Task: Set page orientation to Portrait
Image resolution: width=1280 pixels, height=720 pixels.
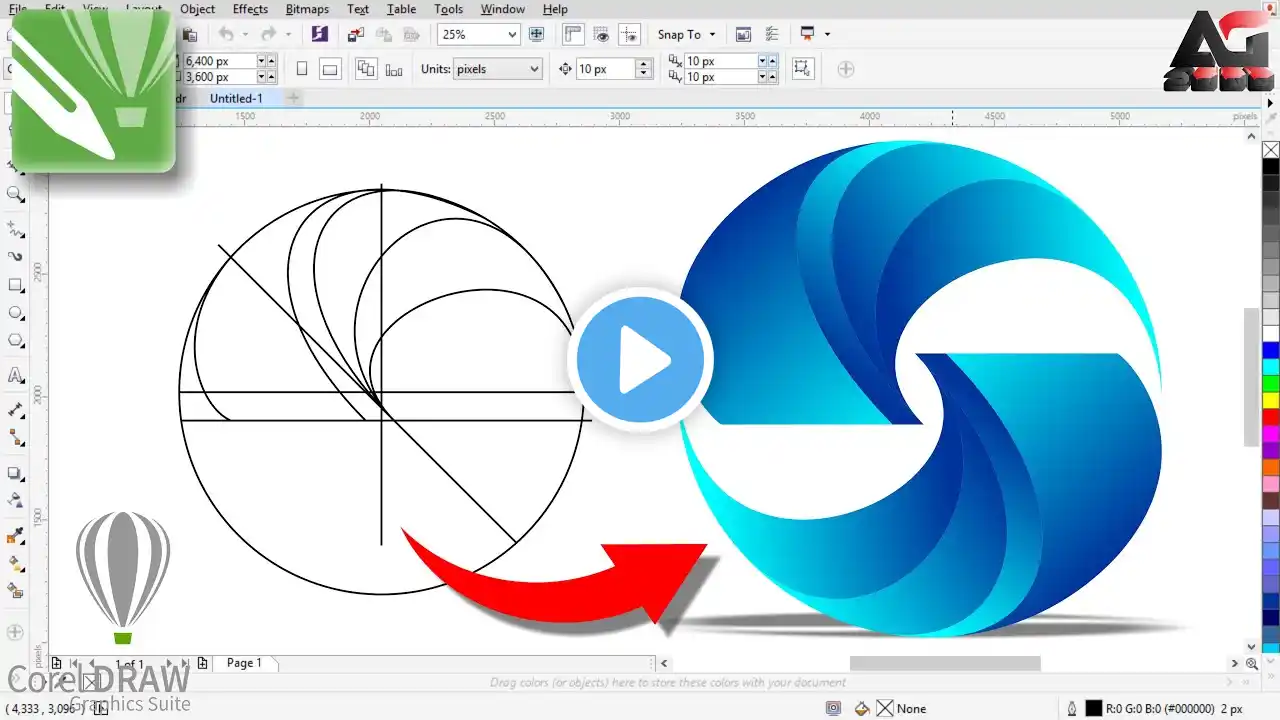Action: pyautogui.click(x=302, y=69)
